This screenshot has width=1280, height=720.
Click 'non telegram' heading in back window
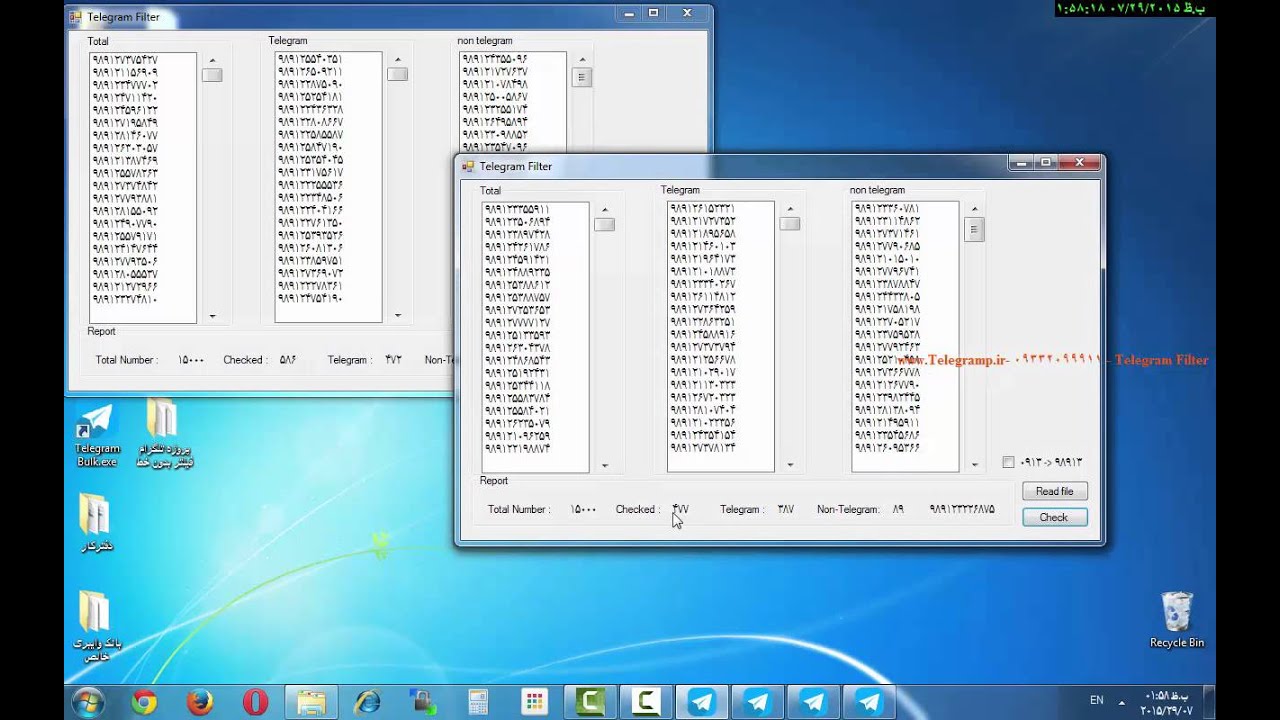(x=485, y=41)
